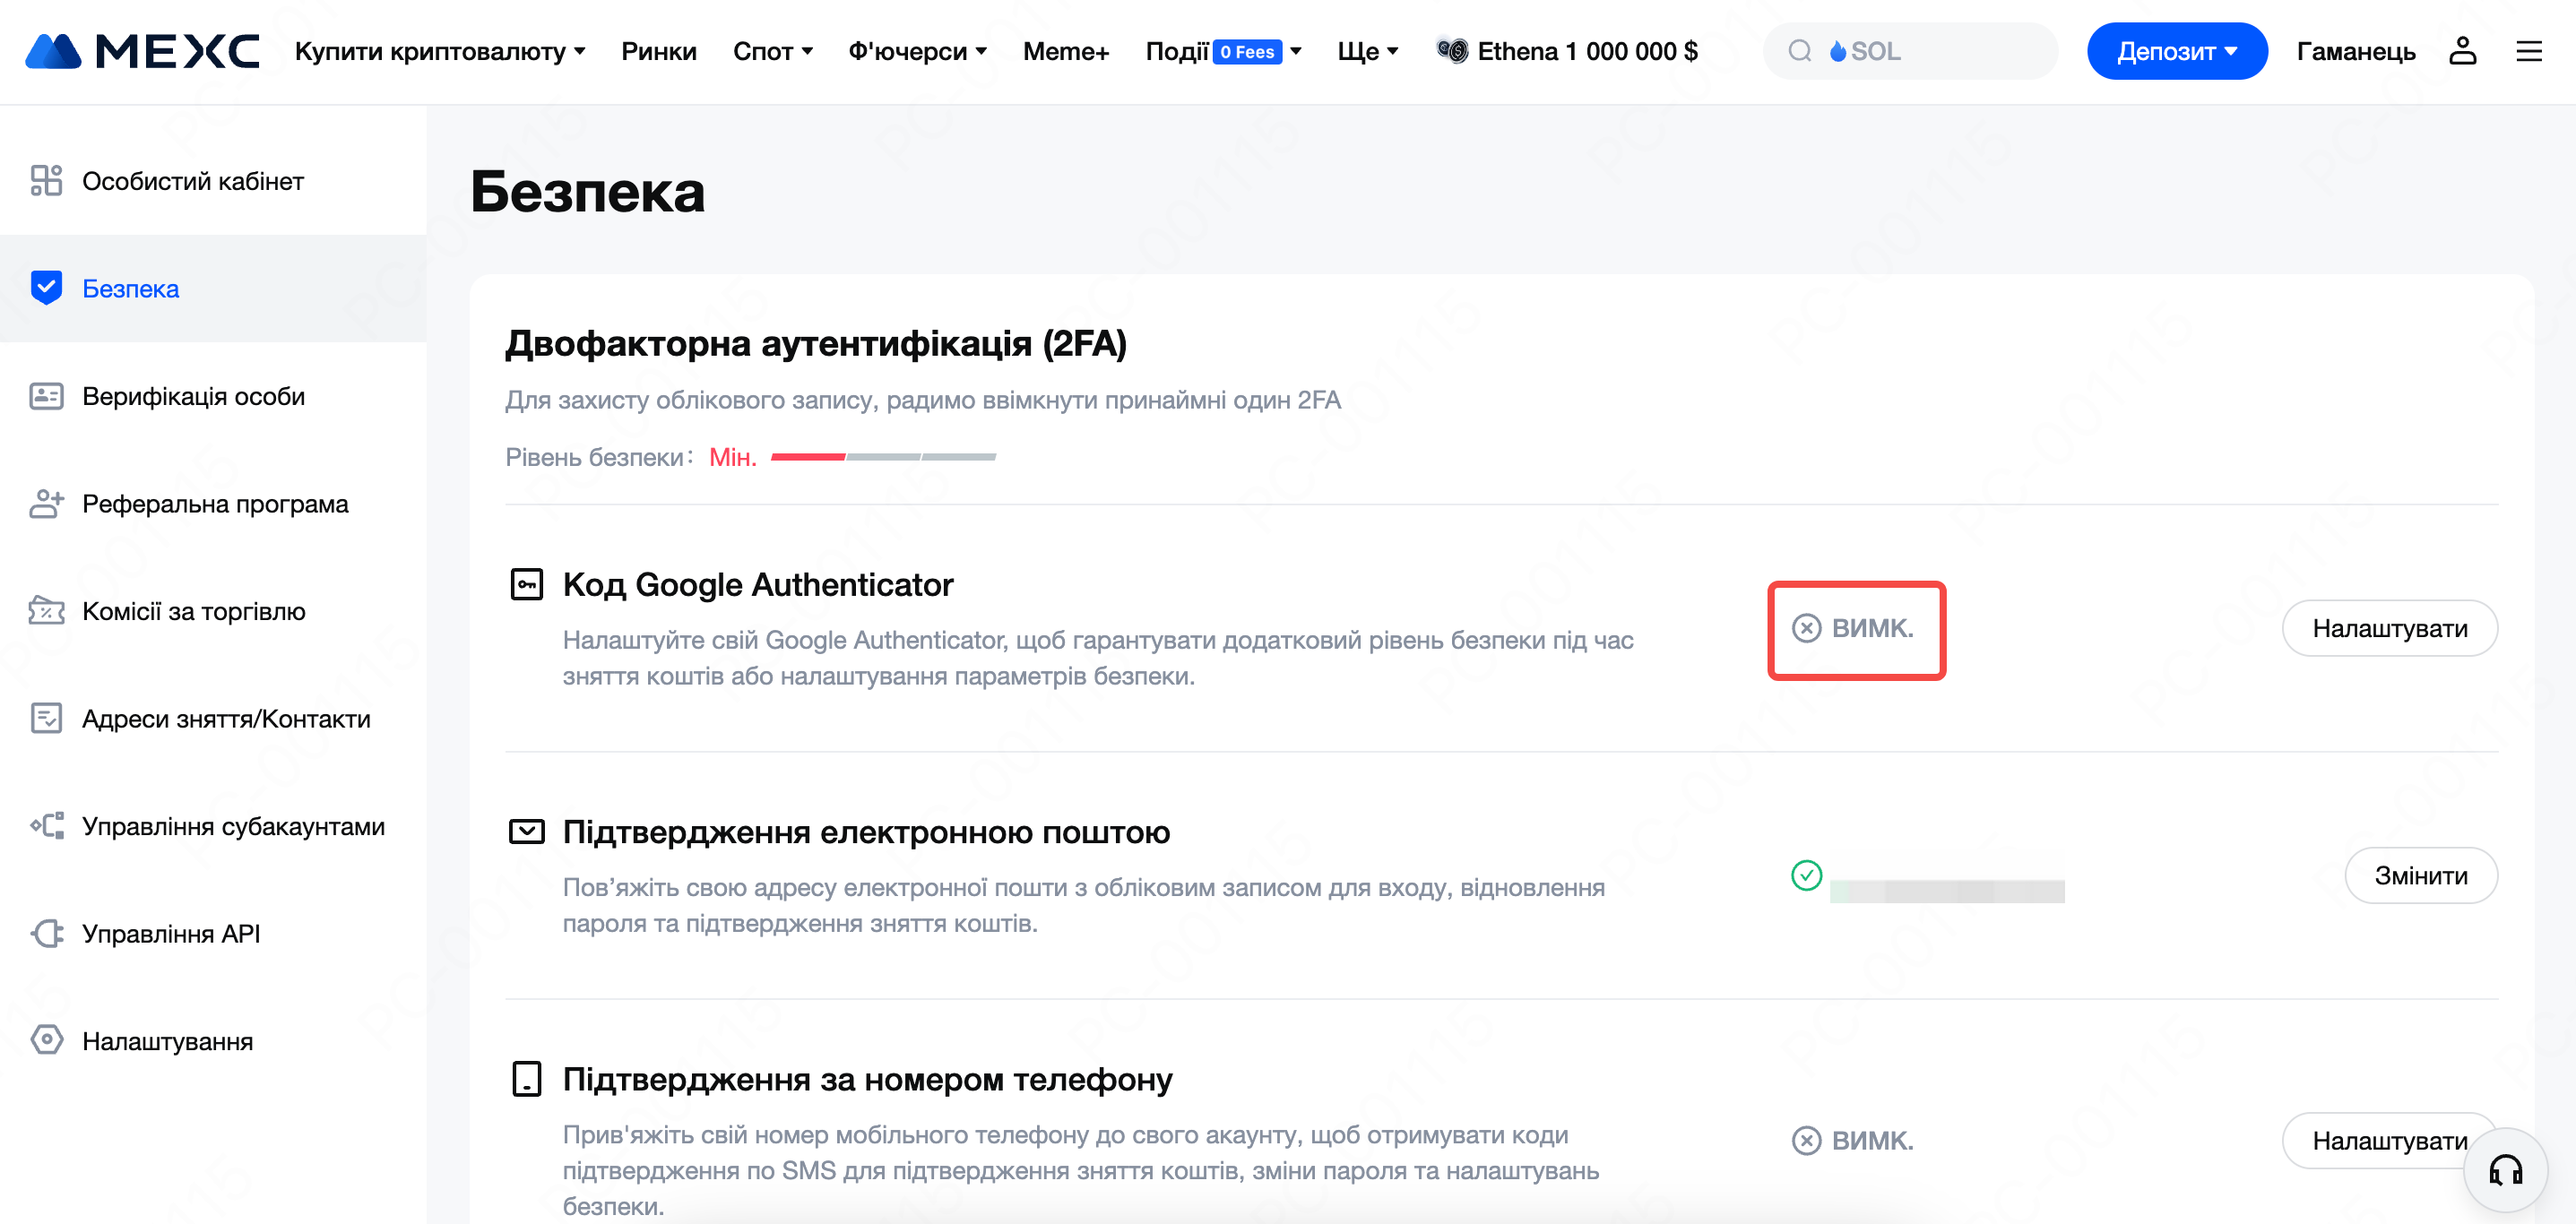Open the support headset chat icon

(x=2505, y=1169)
